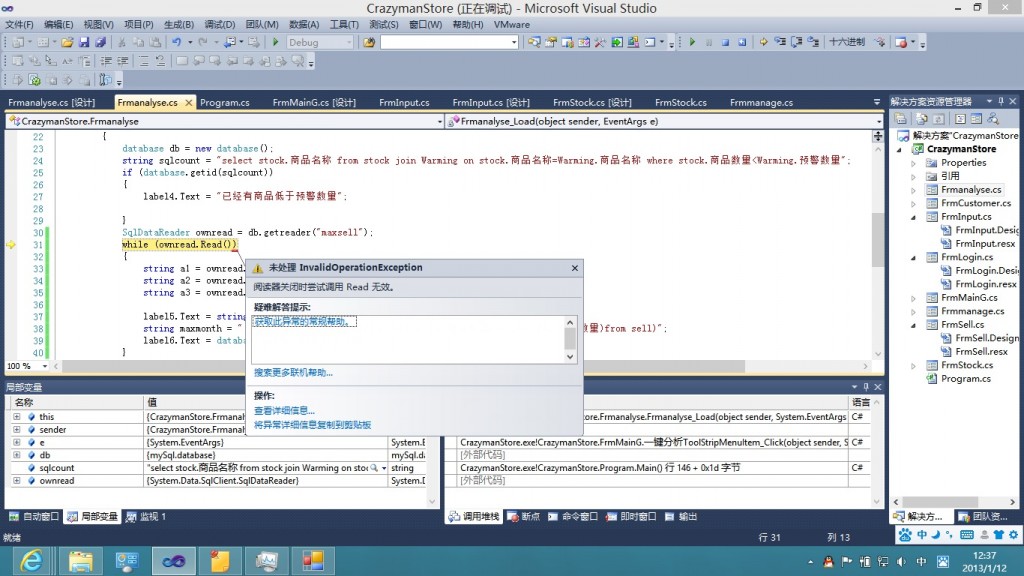Click Show All Files in Solution Explorer

click(x=921, y=119)
